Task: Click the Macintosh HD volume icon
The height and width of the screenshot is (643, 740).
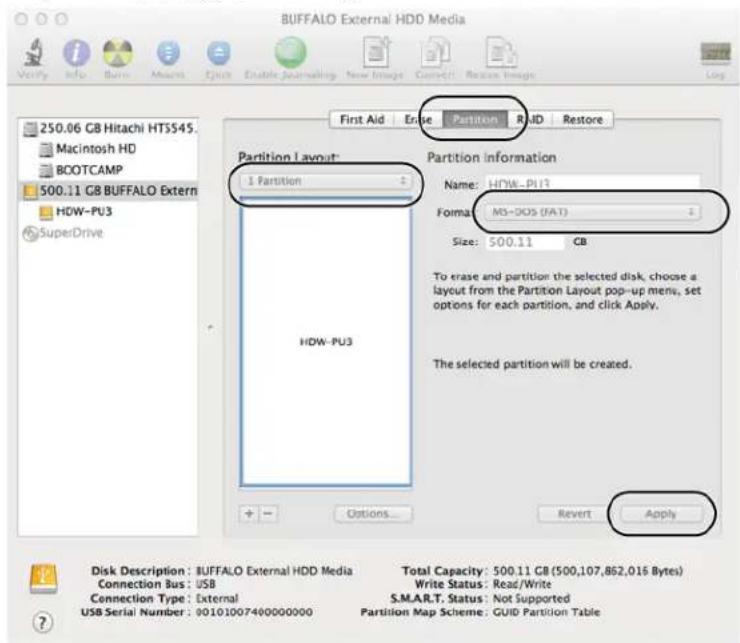Action: tap(46, 150)
